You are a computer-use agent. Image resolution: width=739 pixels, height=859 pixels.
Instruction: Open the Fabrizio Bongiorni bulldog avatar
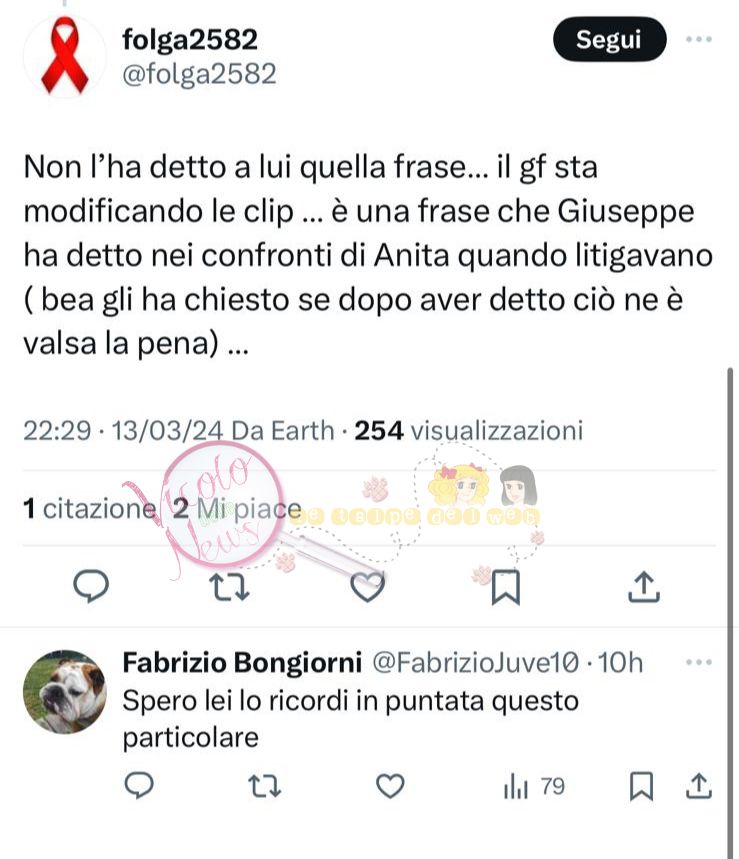click(x=65, y=692)
